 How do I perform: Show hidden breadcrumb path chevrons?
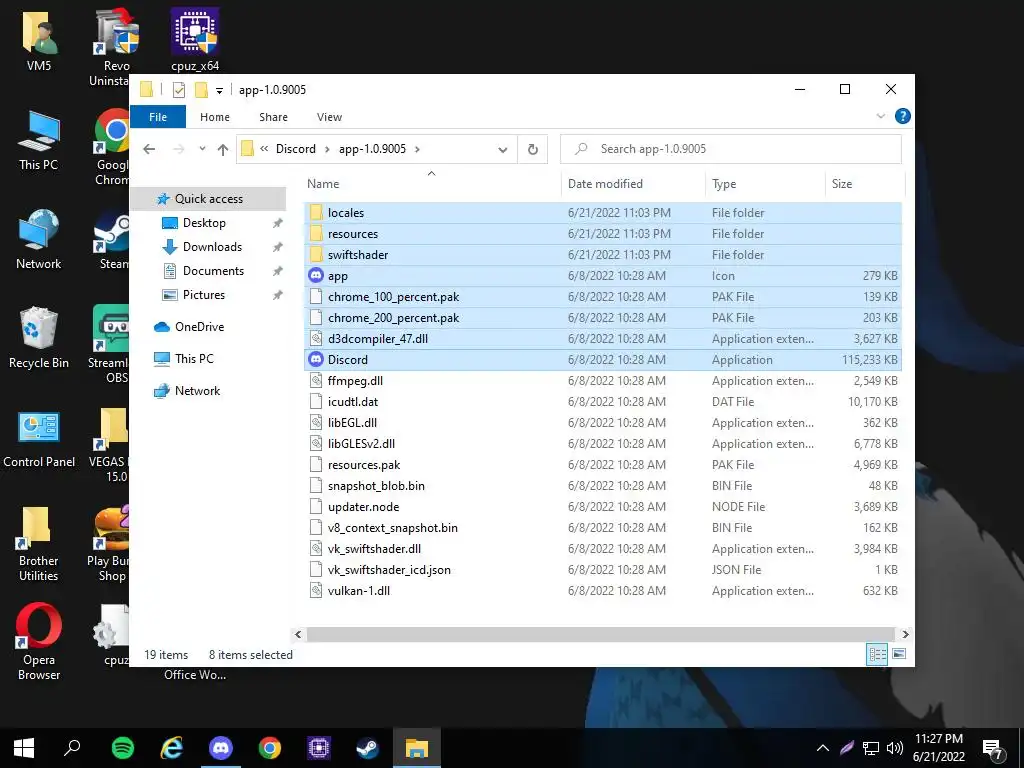[264, 149]
